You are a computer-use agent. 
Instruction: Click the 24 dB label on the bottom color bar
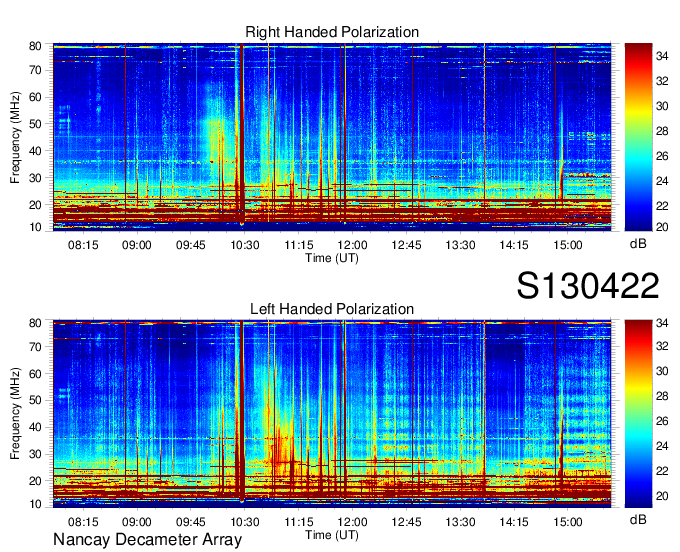[x=662, y=446]
